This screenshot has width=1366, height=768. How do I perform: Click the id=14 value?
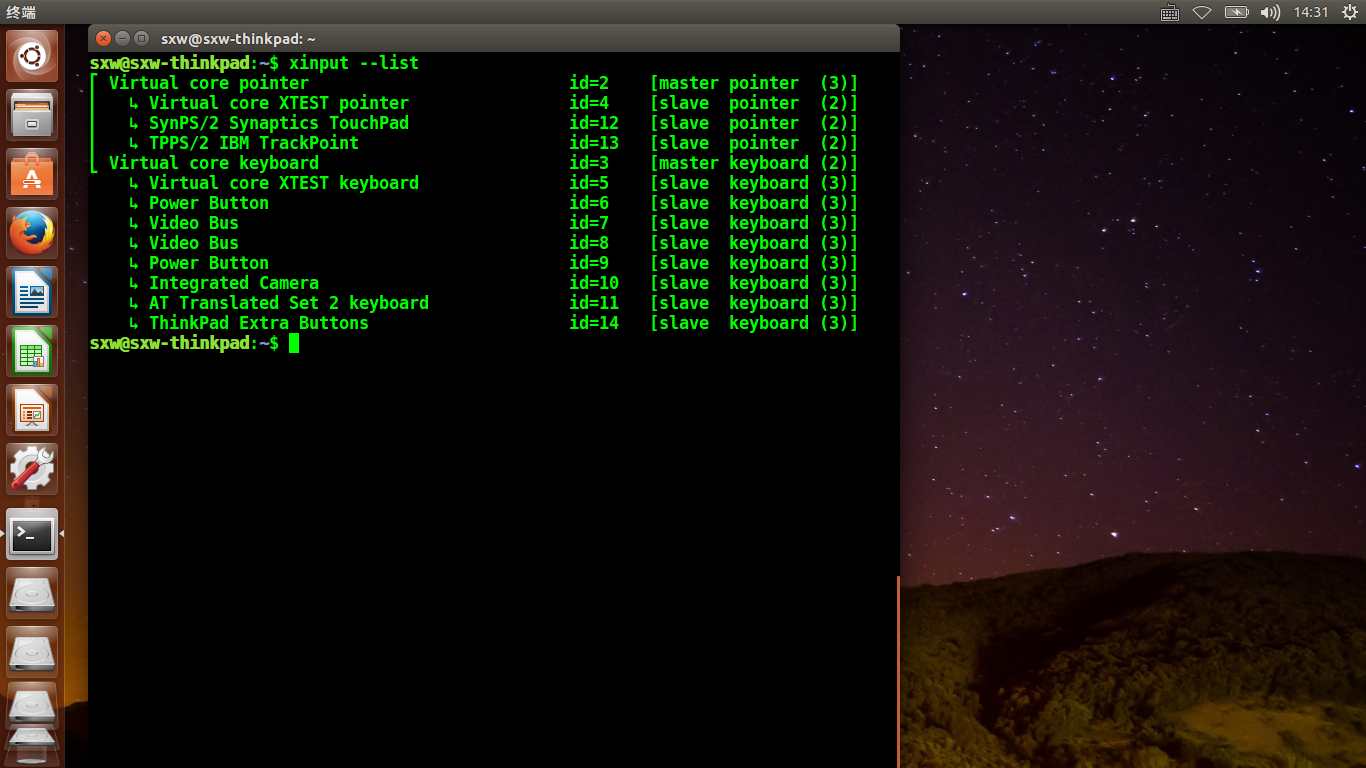pyautogui.click(x=594, y=323)
